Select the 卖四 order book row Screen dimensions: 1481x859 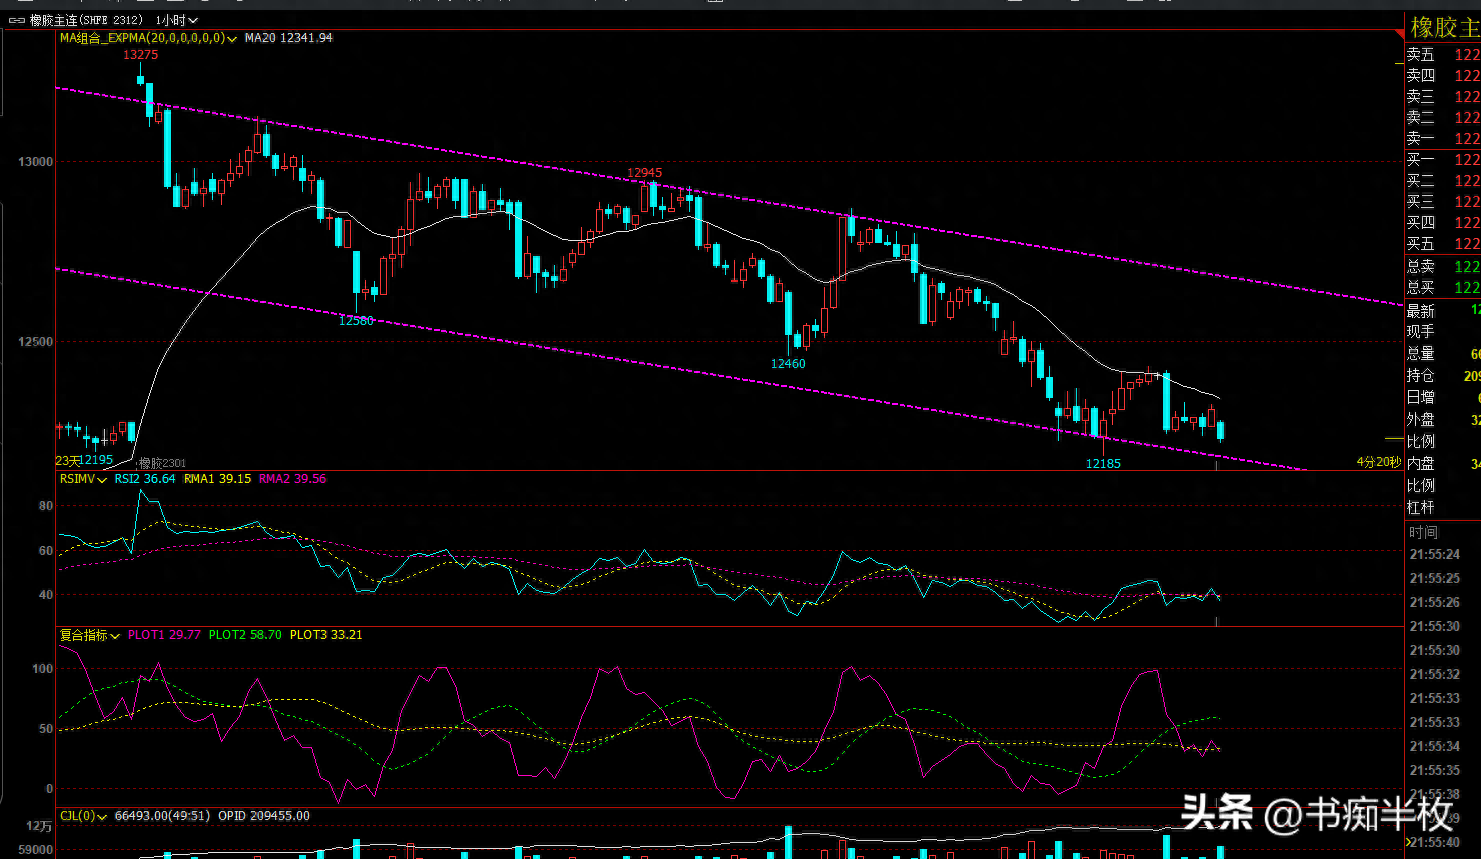click(1443, 75)
